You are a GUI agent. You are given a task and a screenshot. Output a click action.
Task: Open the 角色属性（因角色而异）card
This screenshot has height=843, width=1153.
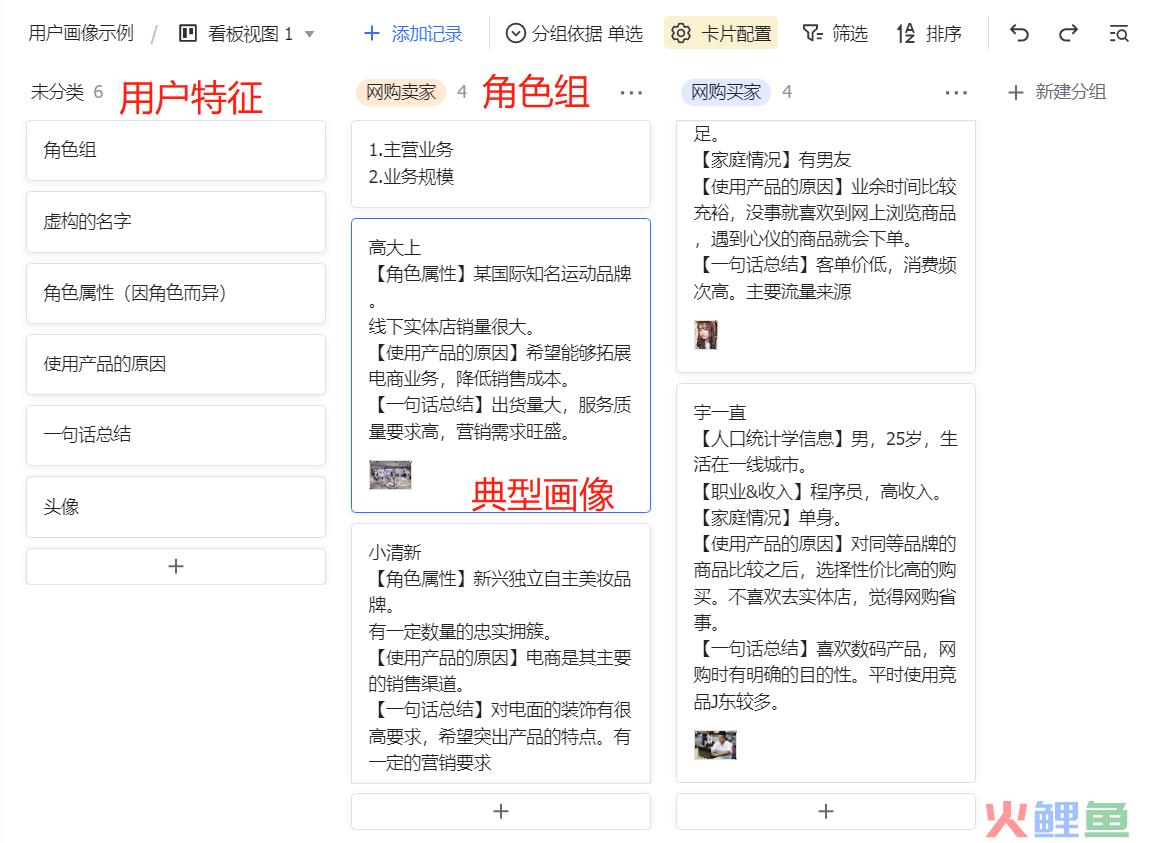point(176,293)
